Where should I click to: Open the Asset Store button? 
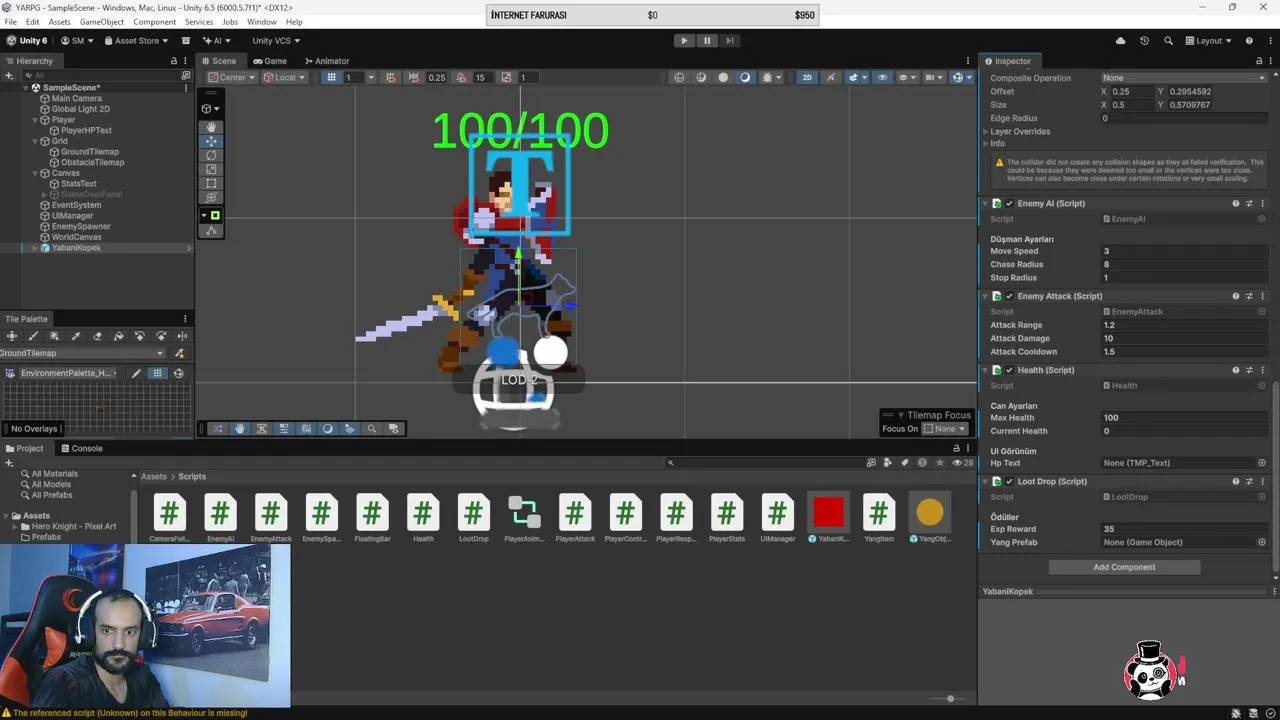coord(137,41)
